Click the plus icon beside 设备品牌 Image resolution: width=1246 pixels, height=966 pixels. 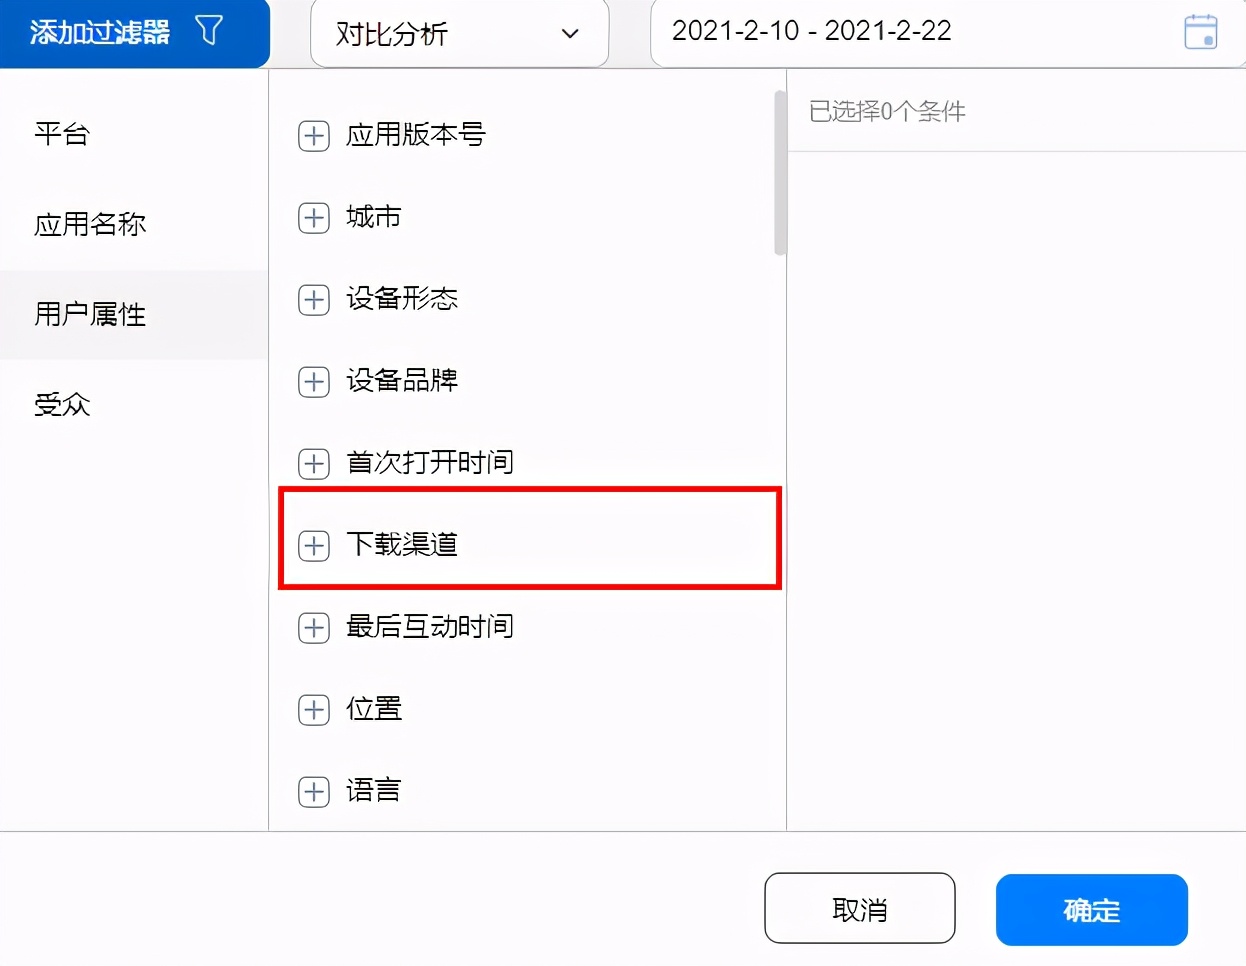click(x=314, y=381)
